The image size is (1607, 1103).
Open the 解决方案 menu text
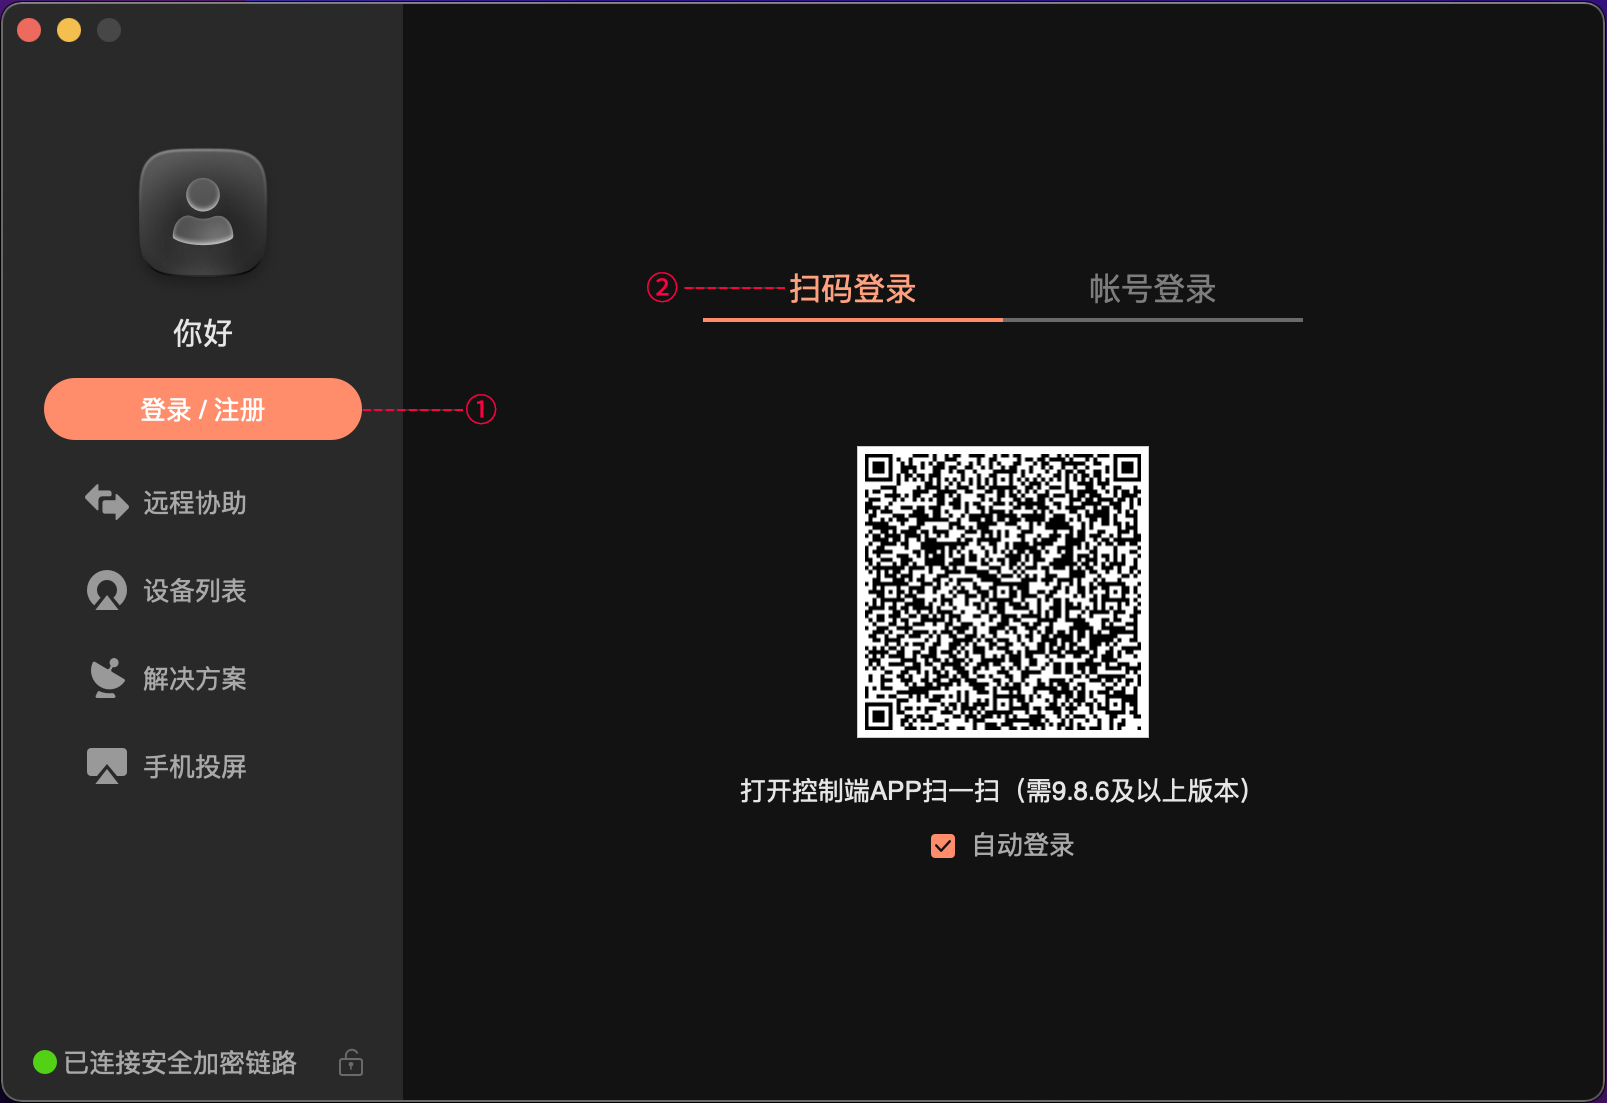195,679
